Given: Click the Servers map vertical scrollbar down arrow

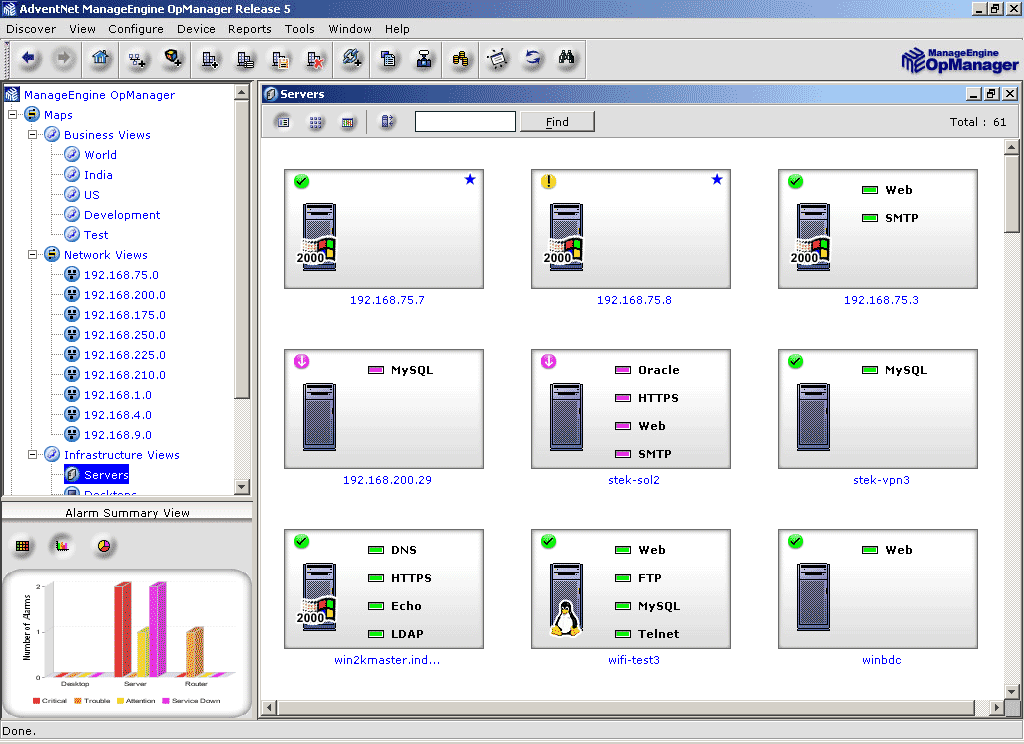Looking at the screenshot, I should pos(1012,691).
